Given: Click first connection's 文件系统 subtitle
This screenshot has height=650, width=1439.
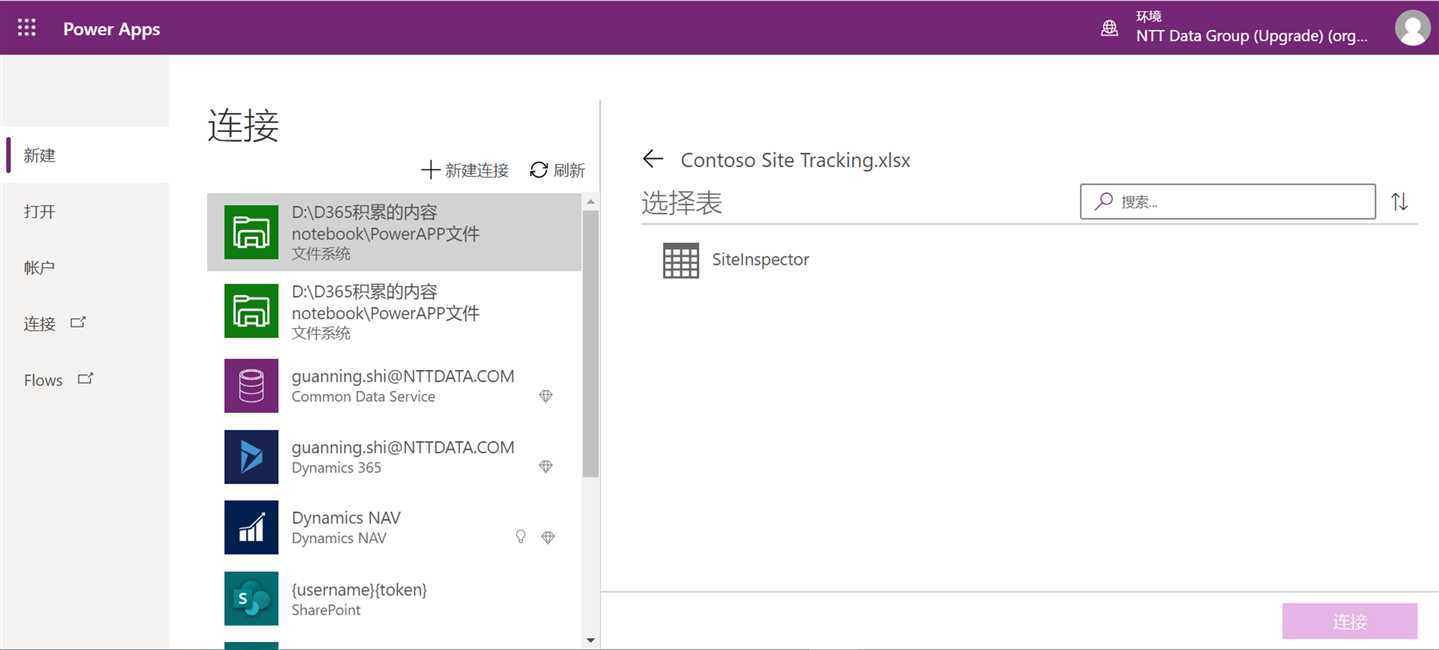Looking at the screenshot, I should pyautogui.click(x=321, y=254).
